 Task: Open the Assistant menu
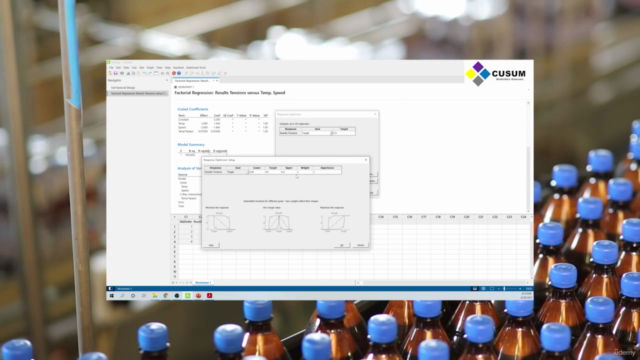(x=178, y=68)
